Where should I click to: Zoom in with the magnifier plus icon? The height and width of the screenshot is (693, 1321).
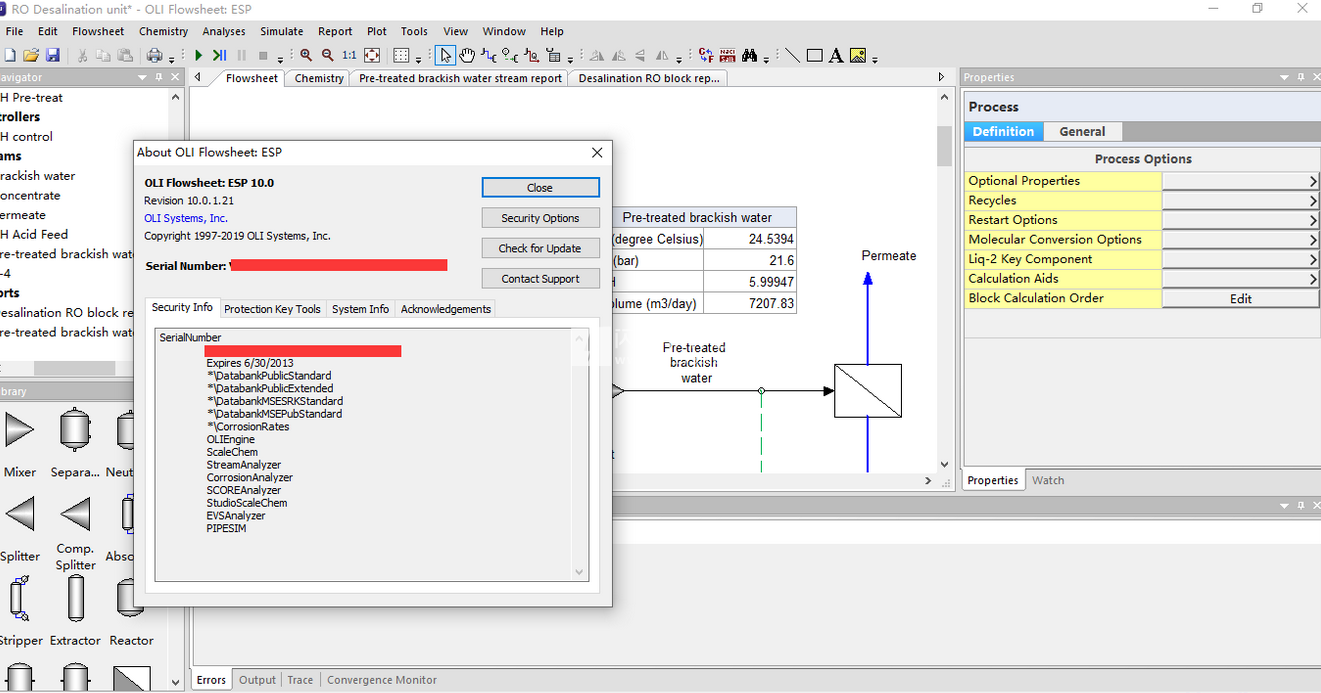pos(306,56)
